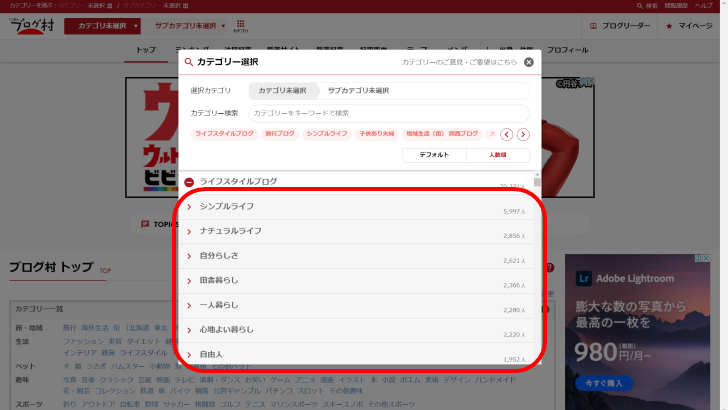Open the 旅行 category link
Screen dimensions: 728x410
[x=69, y=328]
